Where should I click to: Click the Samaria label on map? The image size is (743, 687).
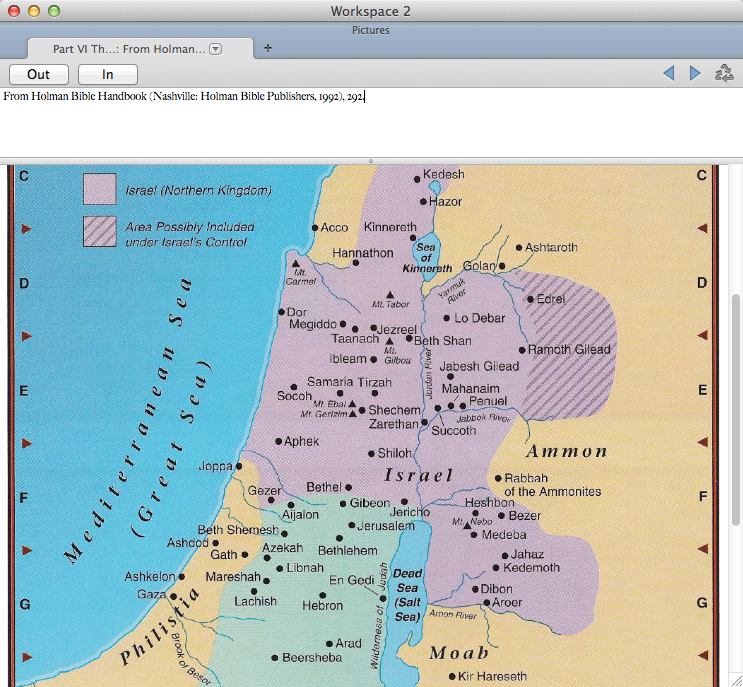point(330,381)
